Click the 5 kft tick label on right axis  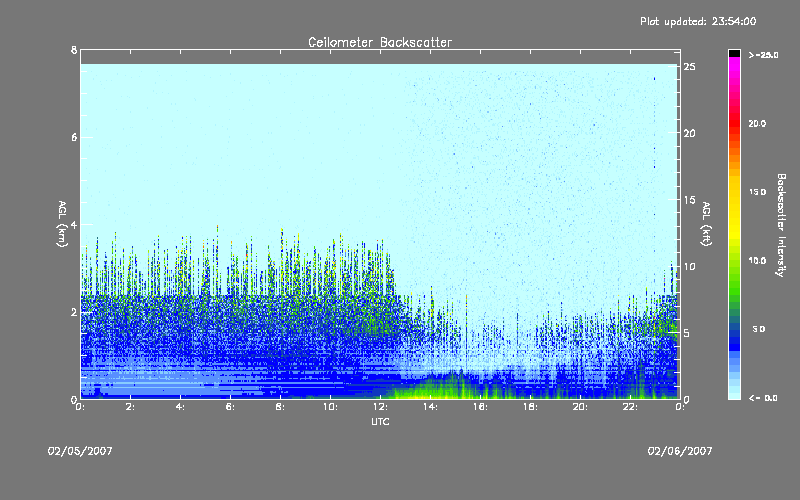tap(687, 333)
